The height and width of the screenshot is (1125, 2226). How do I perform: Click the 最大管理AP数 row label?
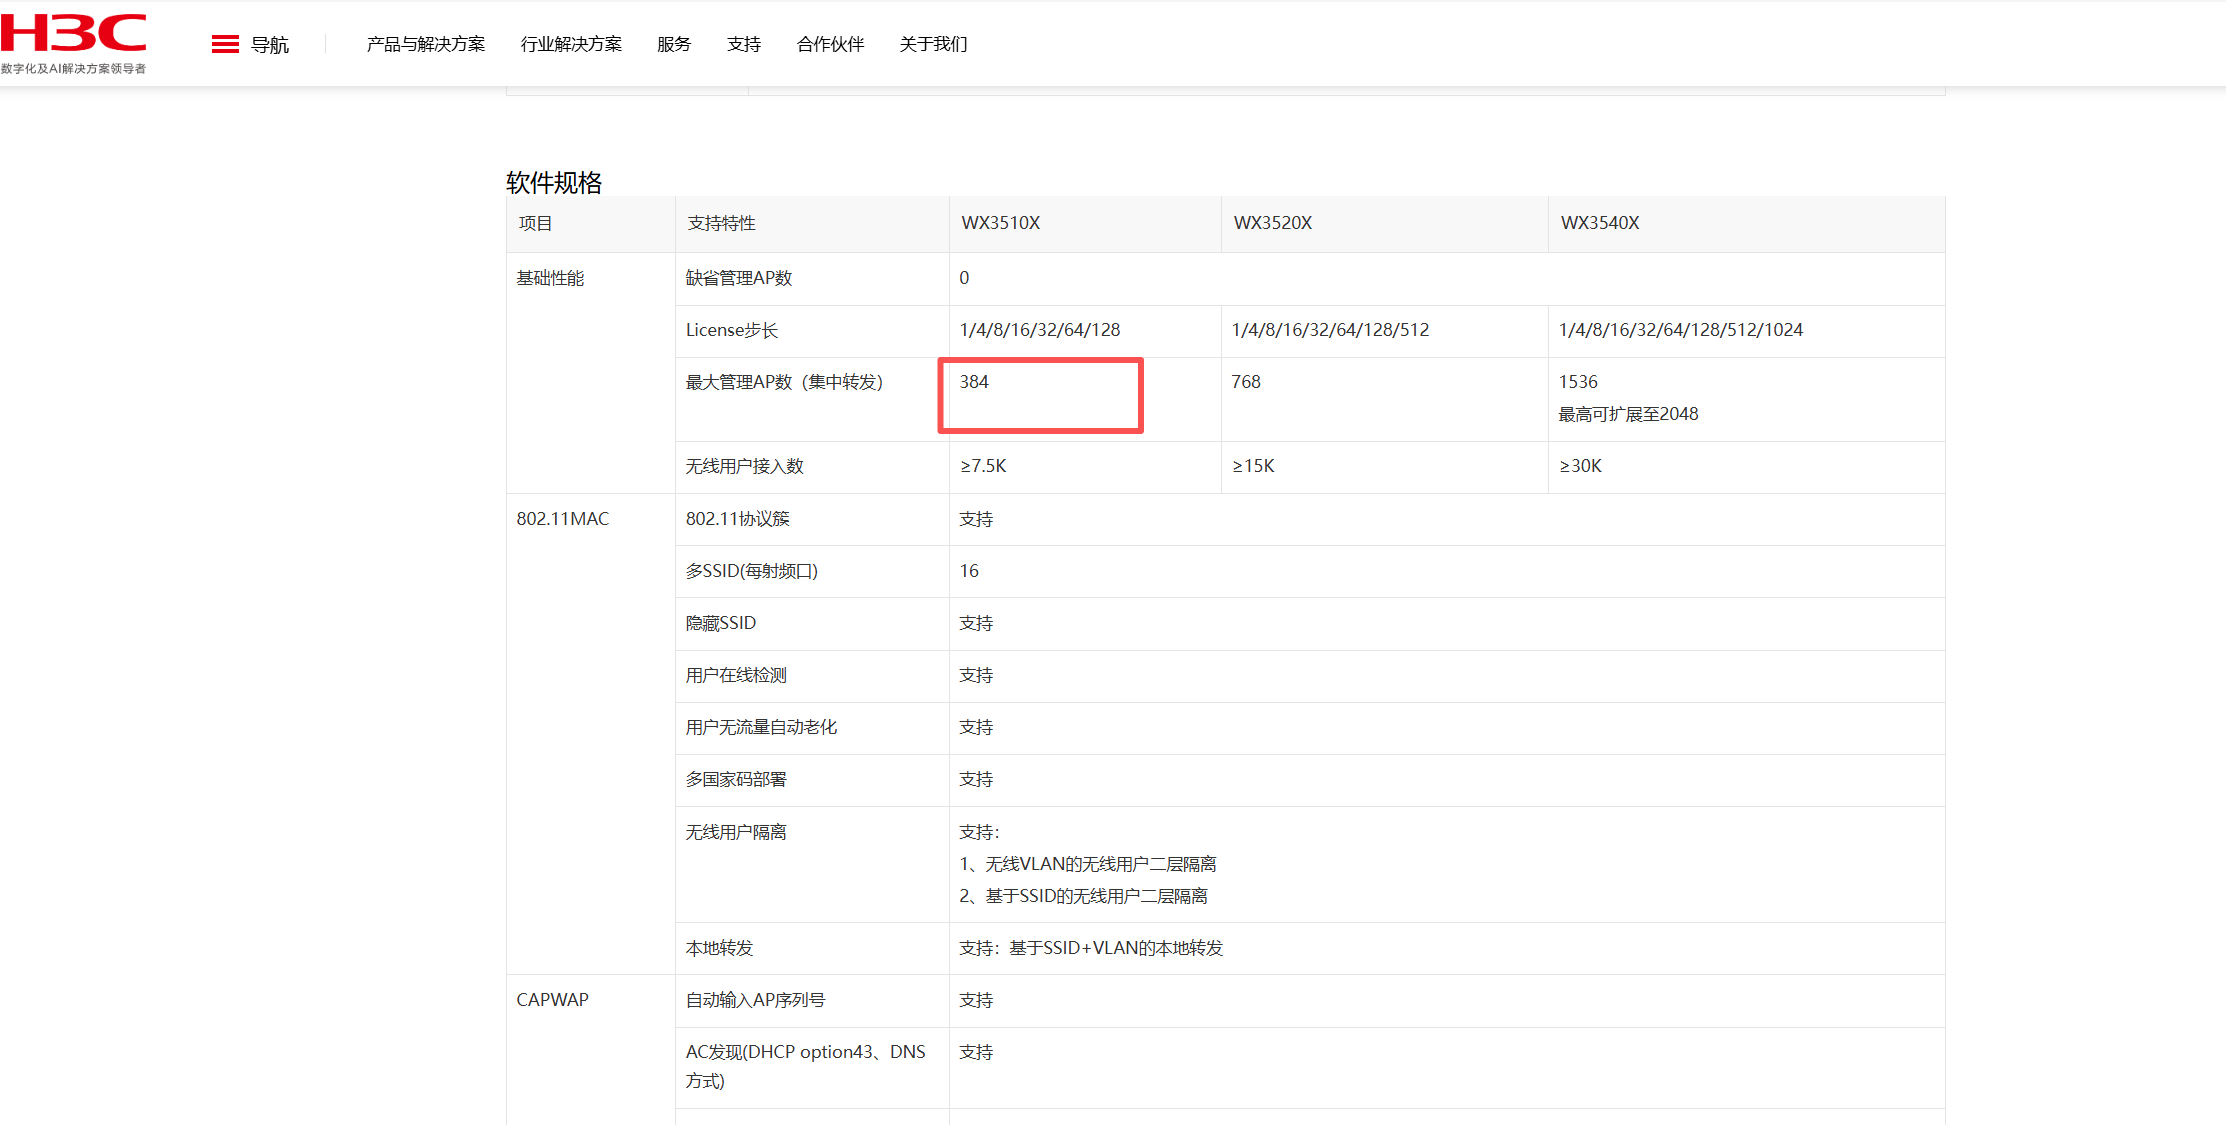[784, 382]
